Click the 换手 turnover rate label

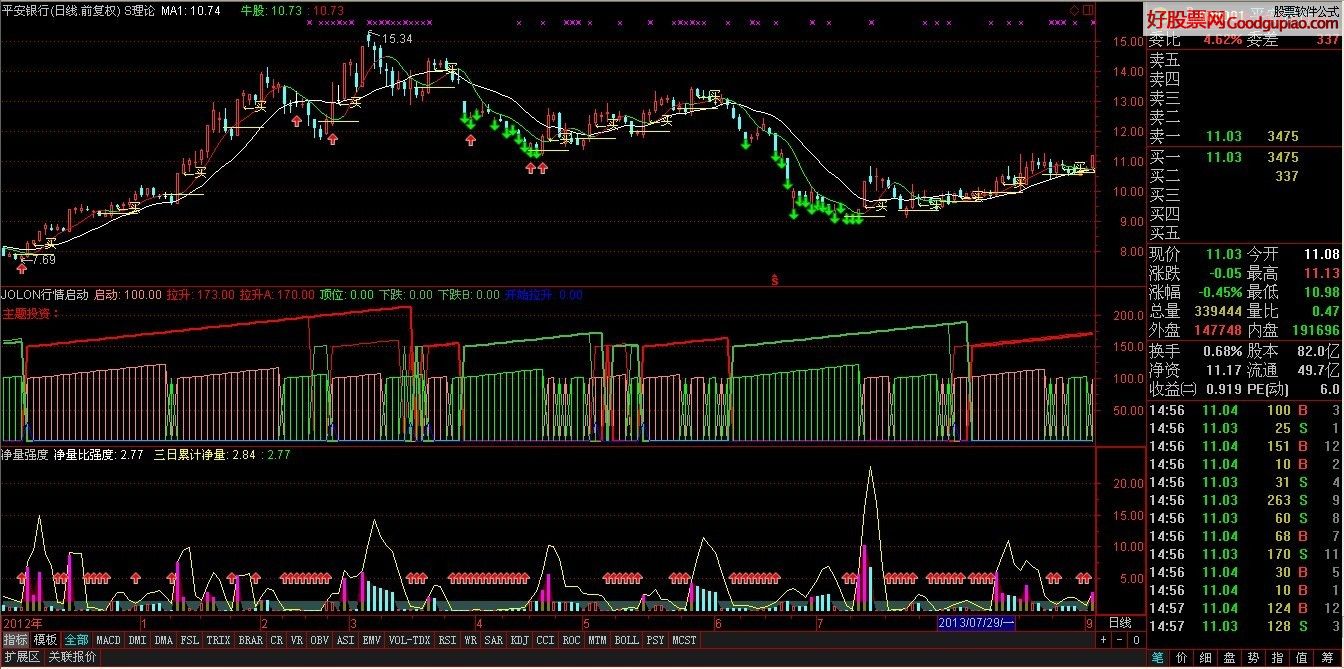point(1166,350)
